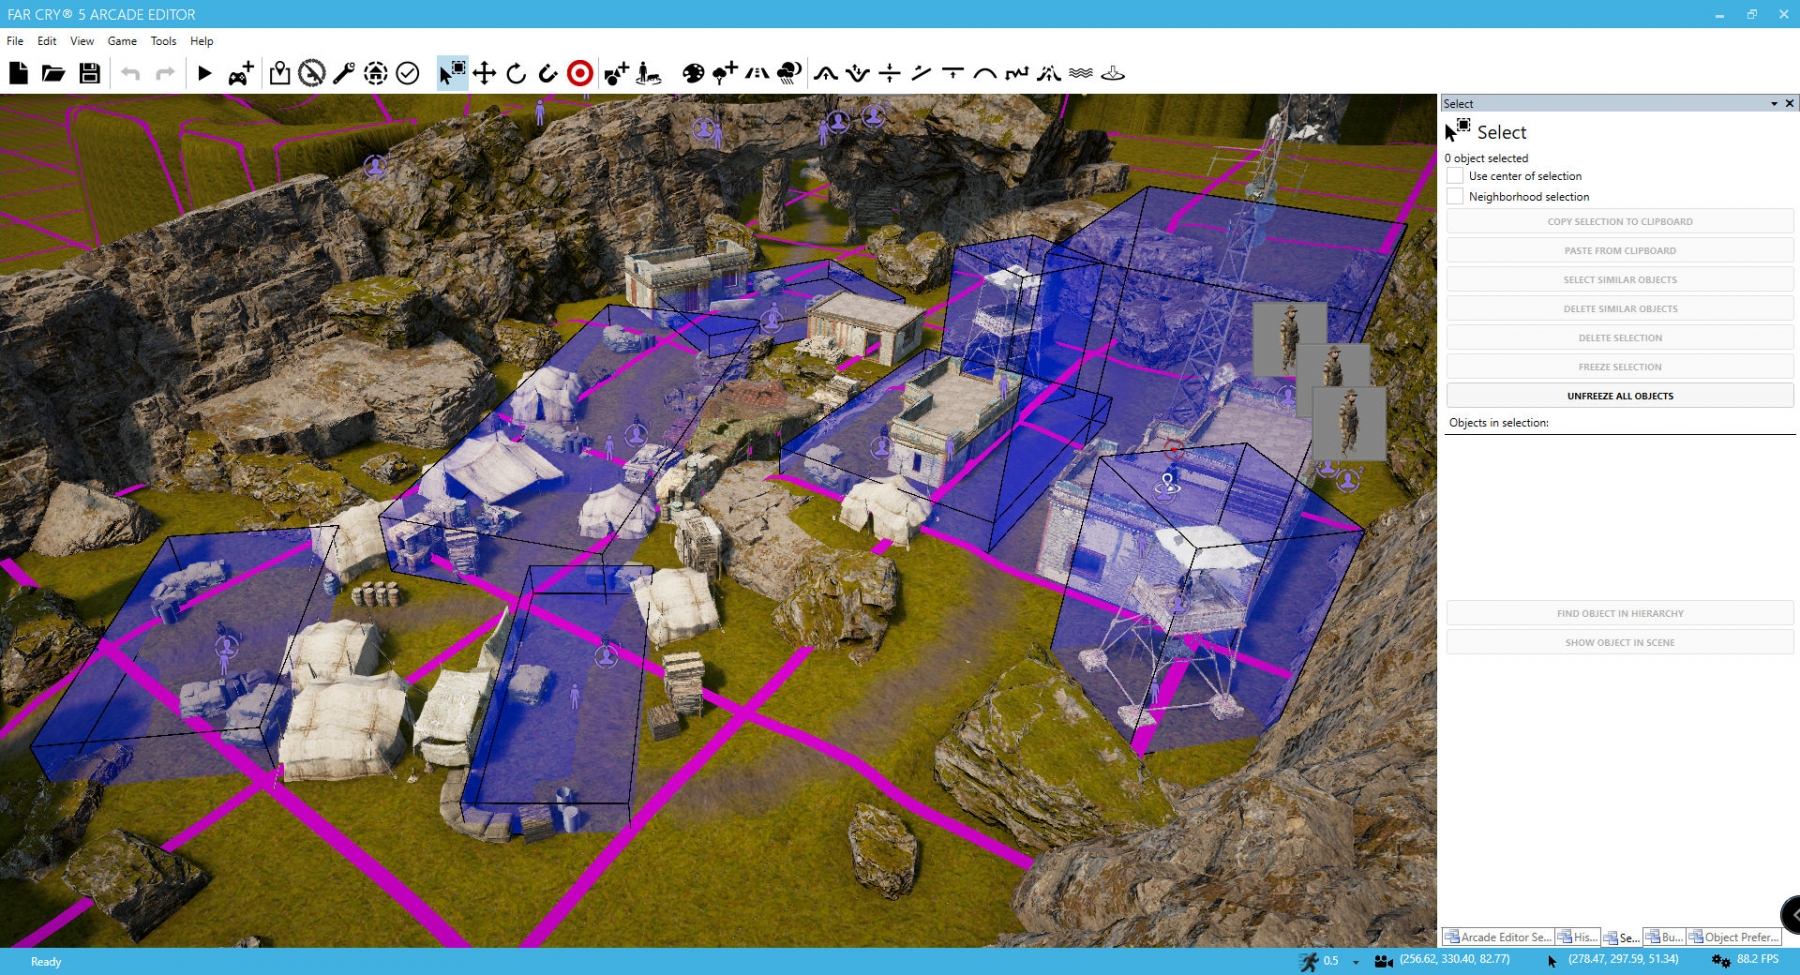
Task: Click the Play map button in toolbar
Action: (x=204, y=73)
